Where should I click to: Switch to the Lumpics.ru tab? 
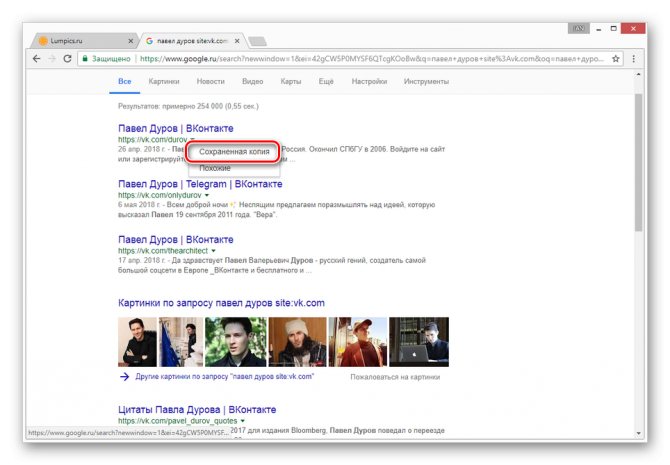tap(84, 41)
